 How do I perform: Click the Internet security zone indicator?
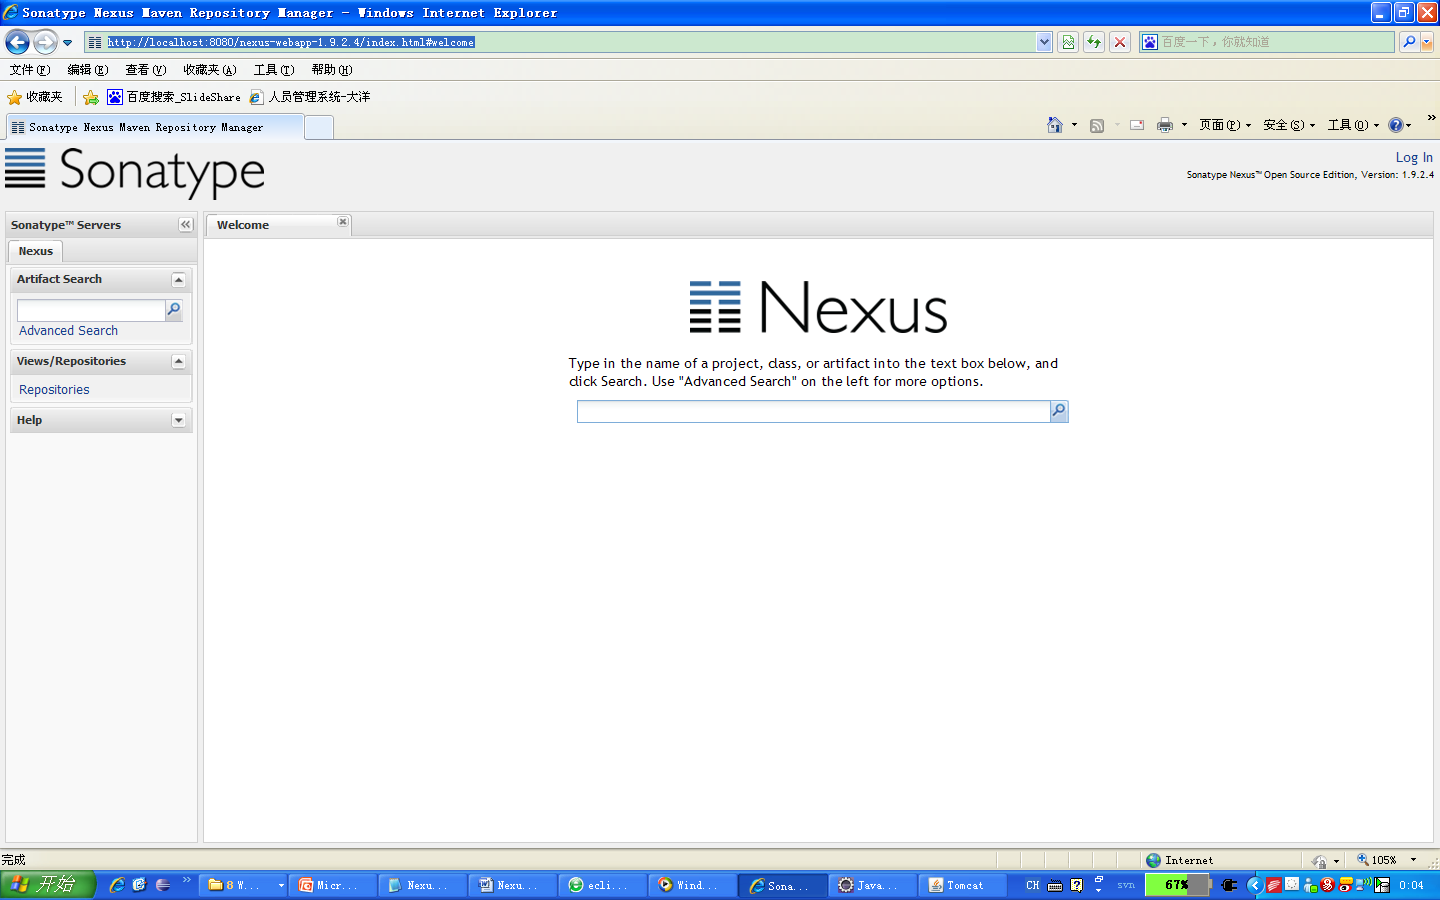pos(1180,860)
